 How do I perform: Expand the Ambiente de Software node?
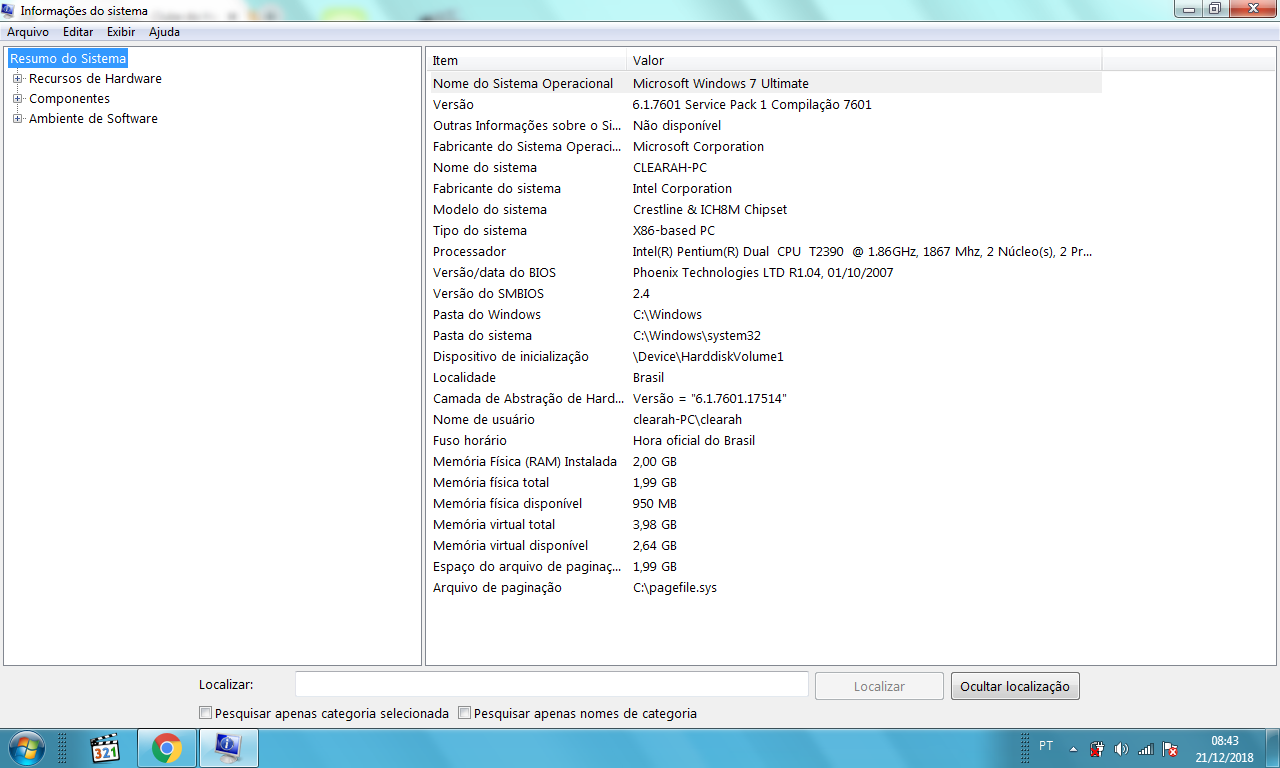[x=17, y=118]
